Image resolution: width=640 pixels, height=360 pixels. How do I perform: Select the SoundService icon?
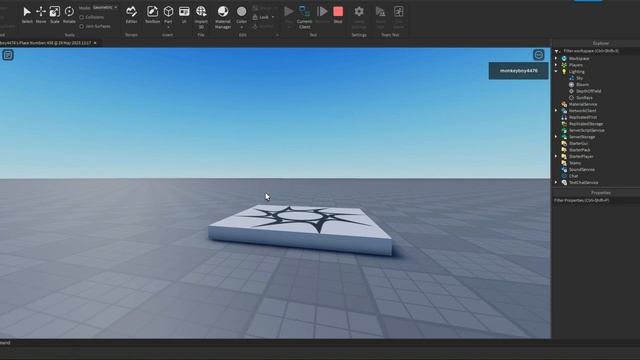[x=564, y=170]
